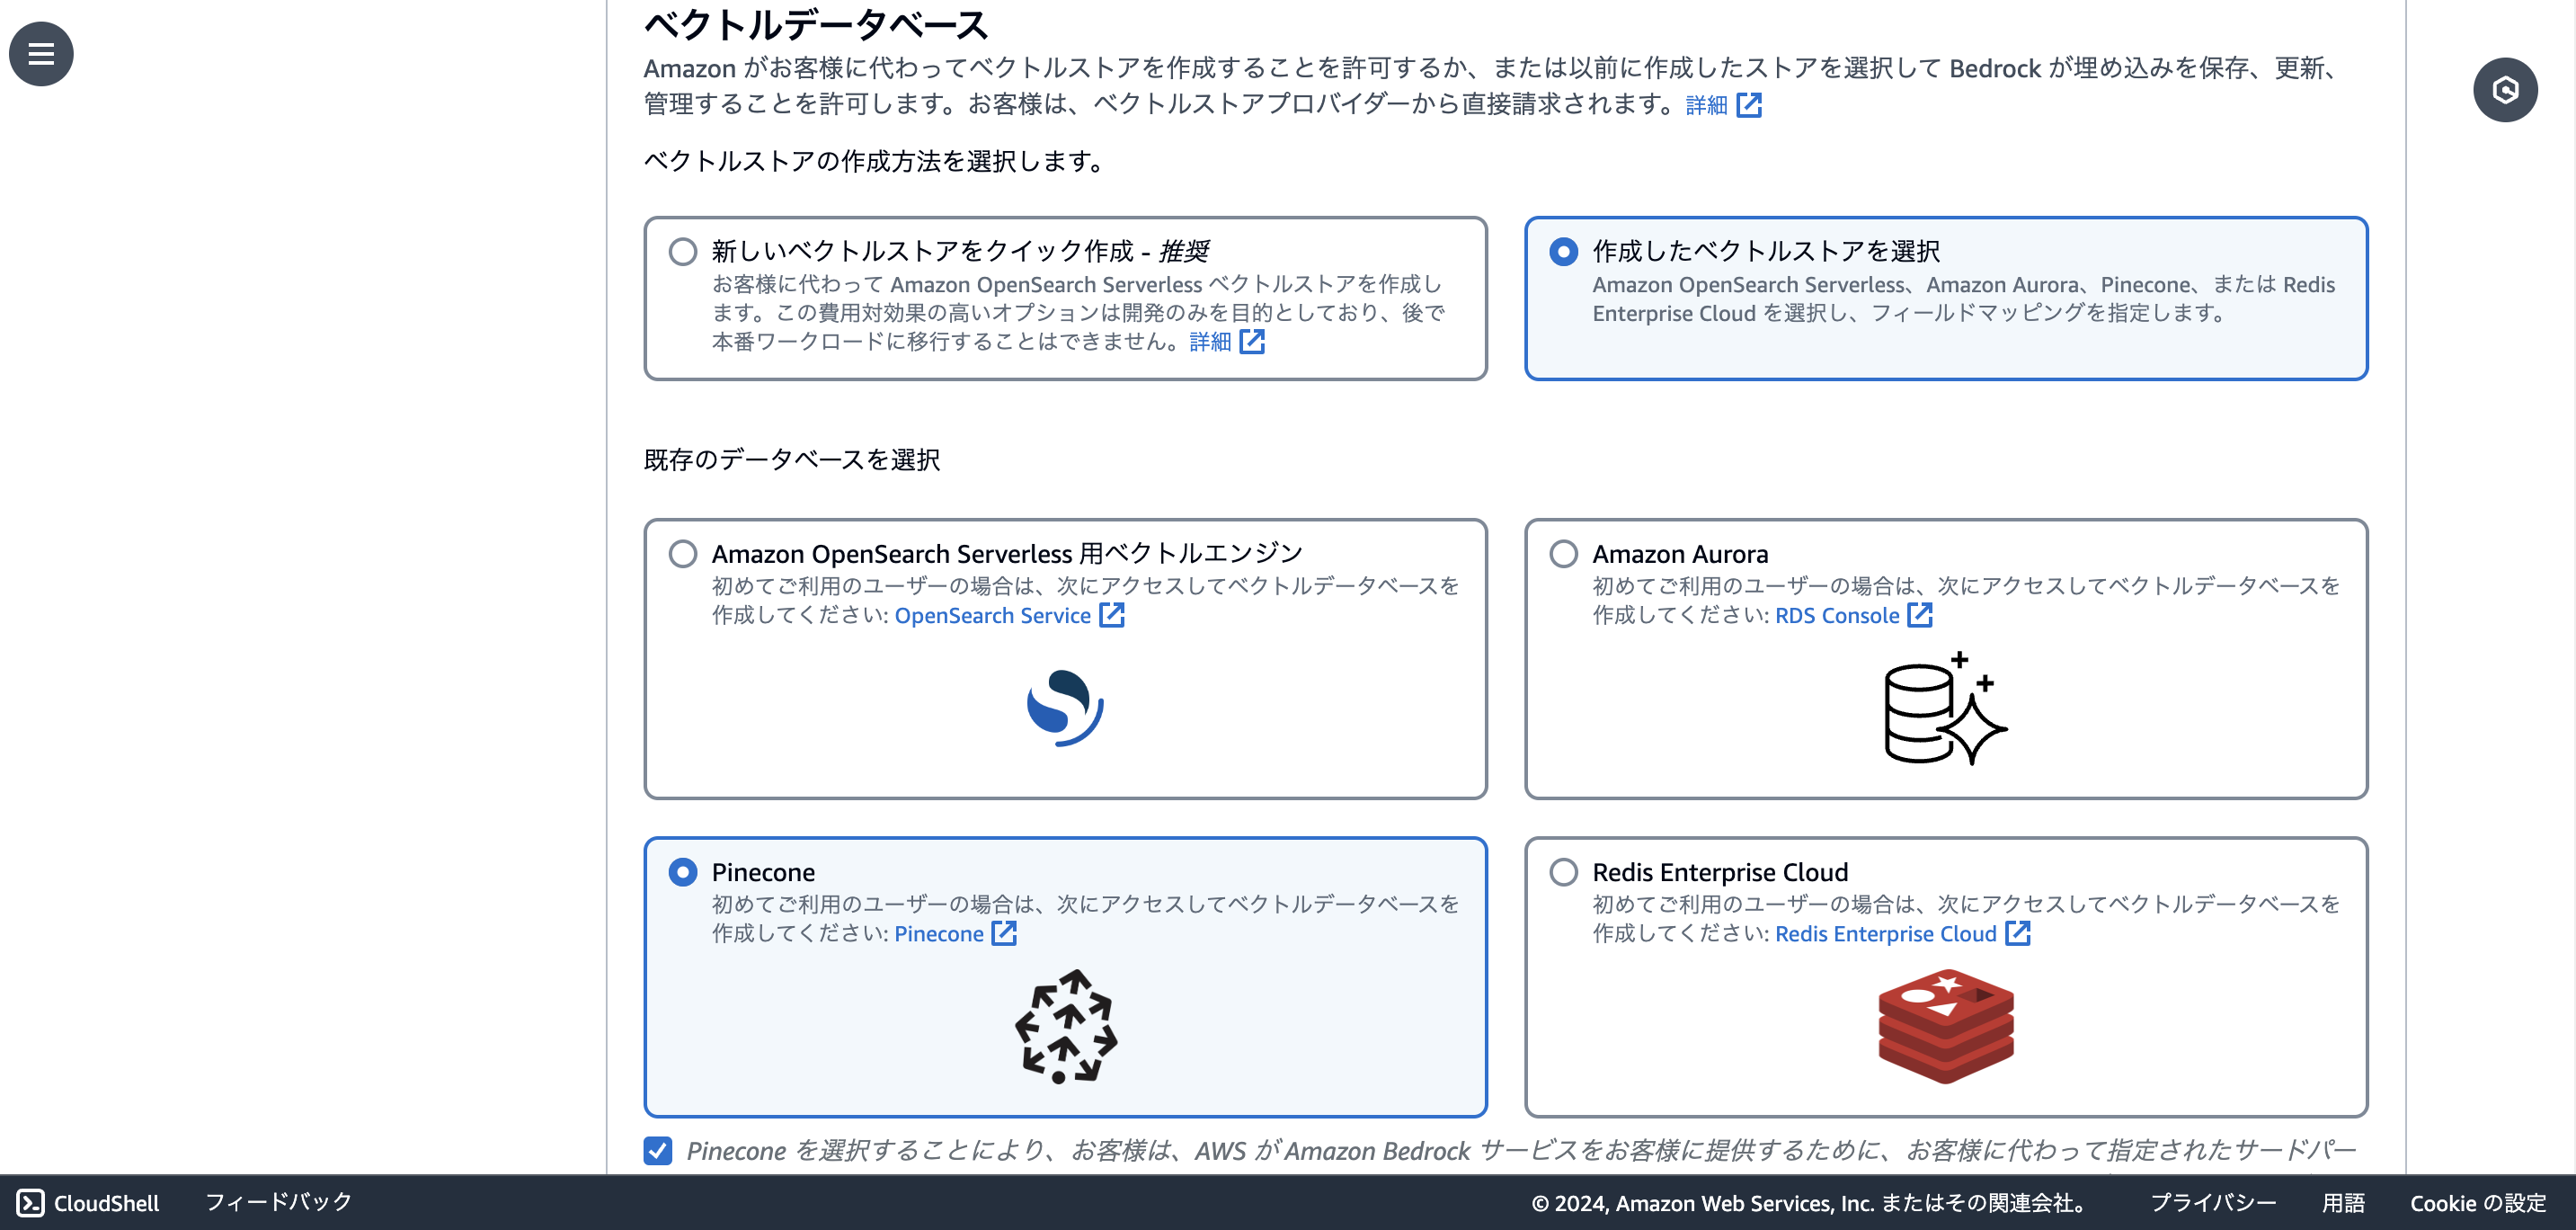Select the Redis Enterprise Cloud radio button

pyautogui.click(x=1562, y=871)
